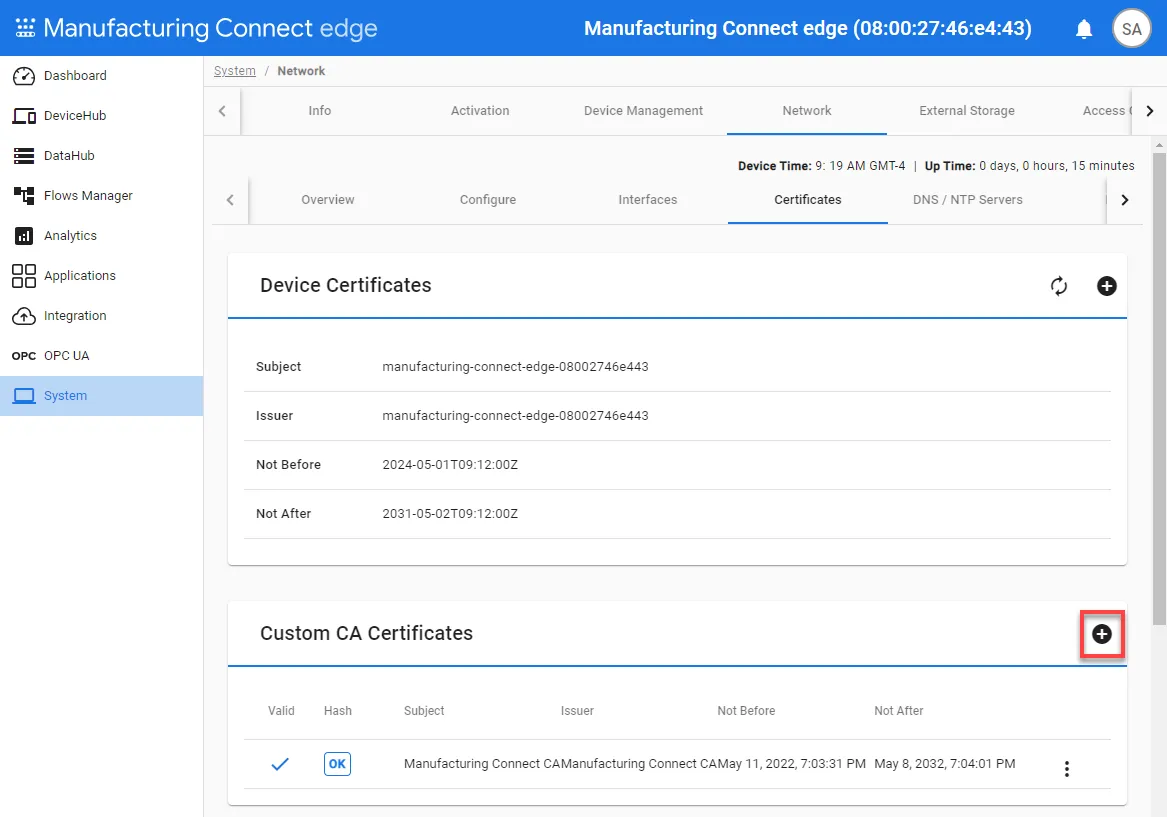Viewport: 1167px width, 817px height.
Task: Click the System breadcrumb link
Action: [234, 71]
